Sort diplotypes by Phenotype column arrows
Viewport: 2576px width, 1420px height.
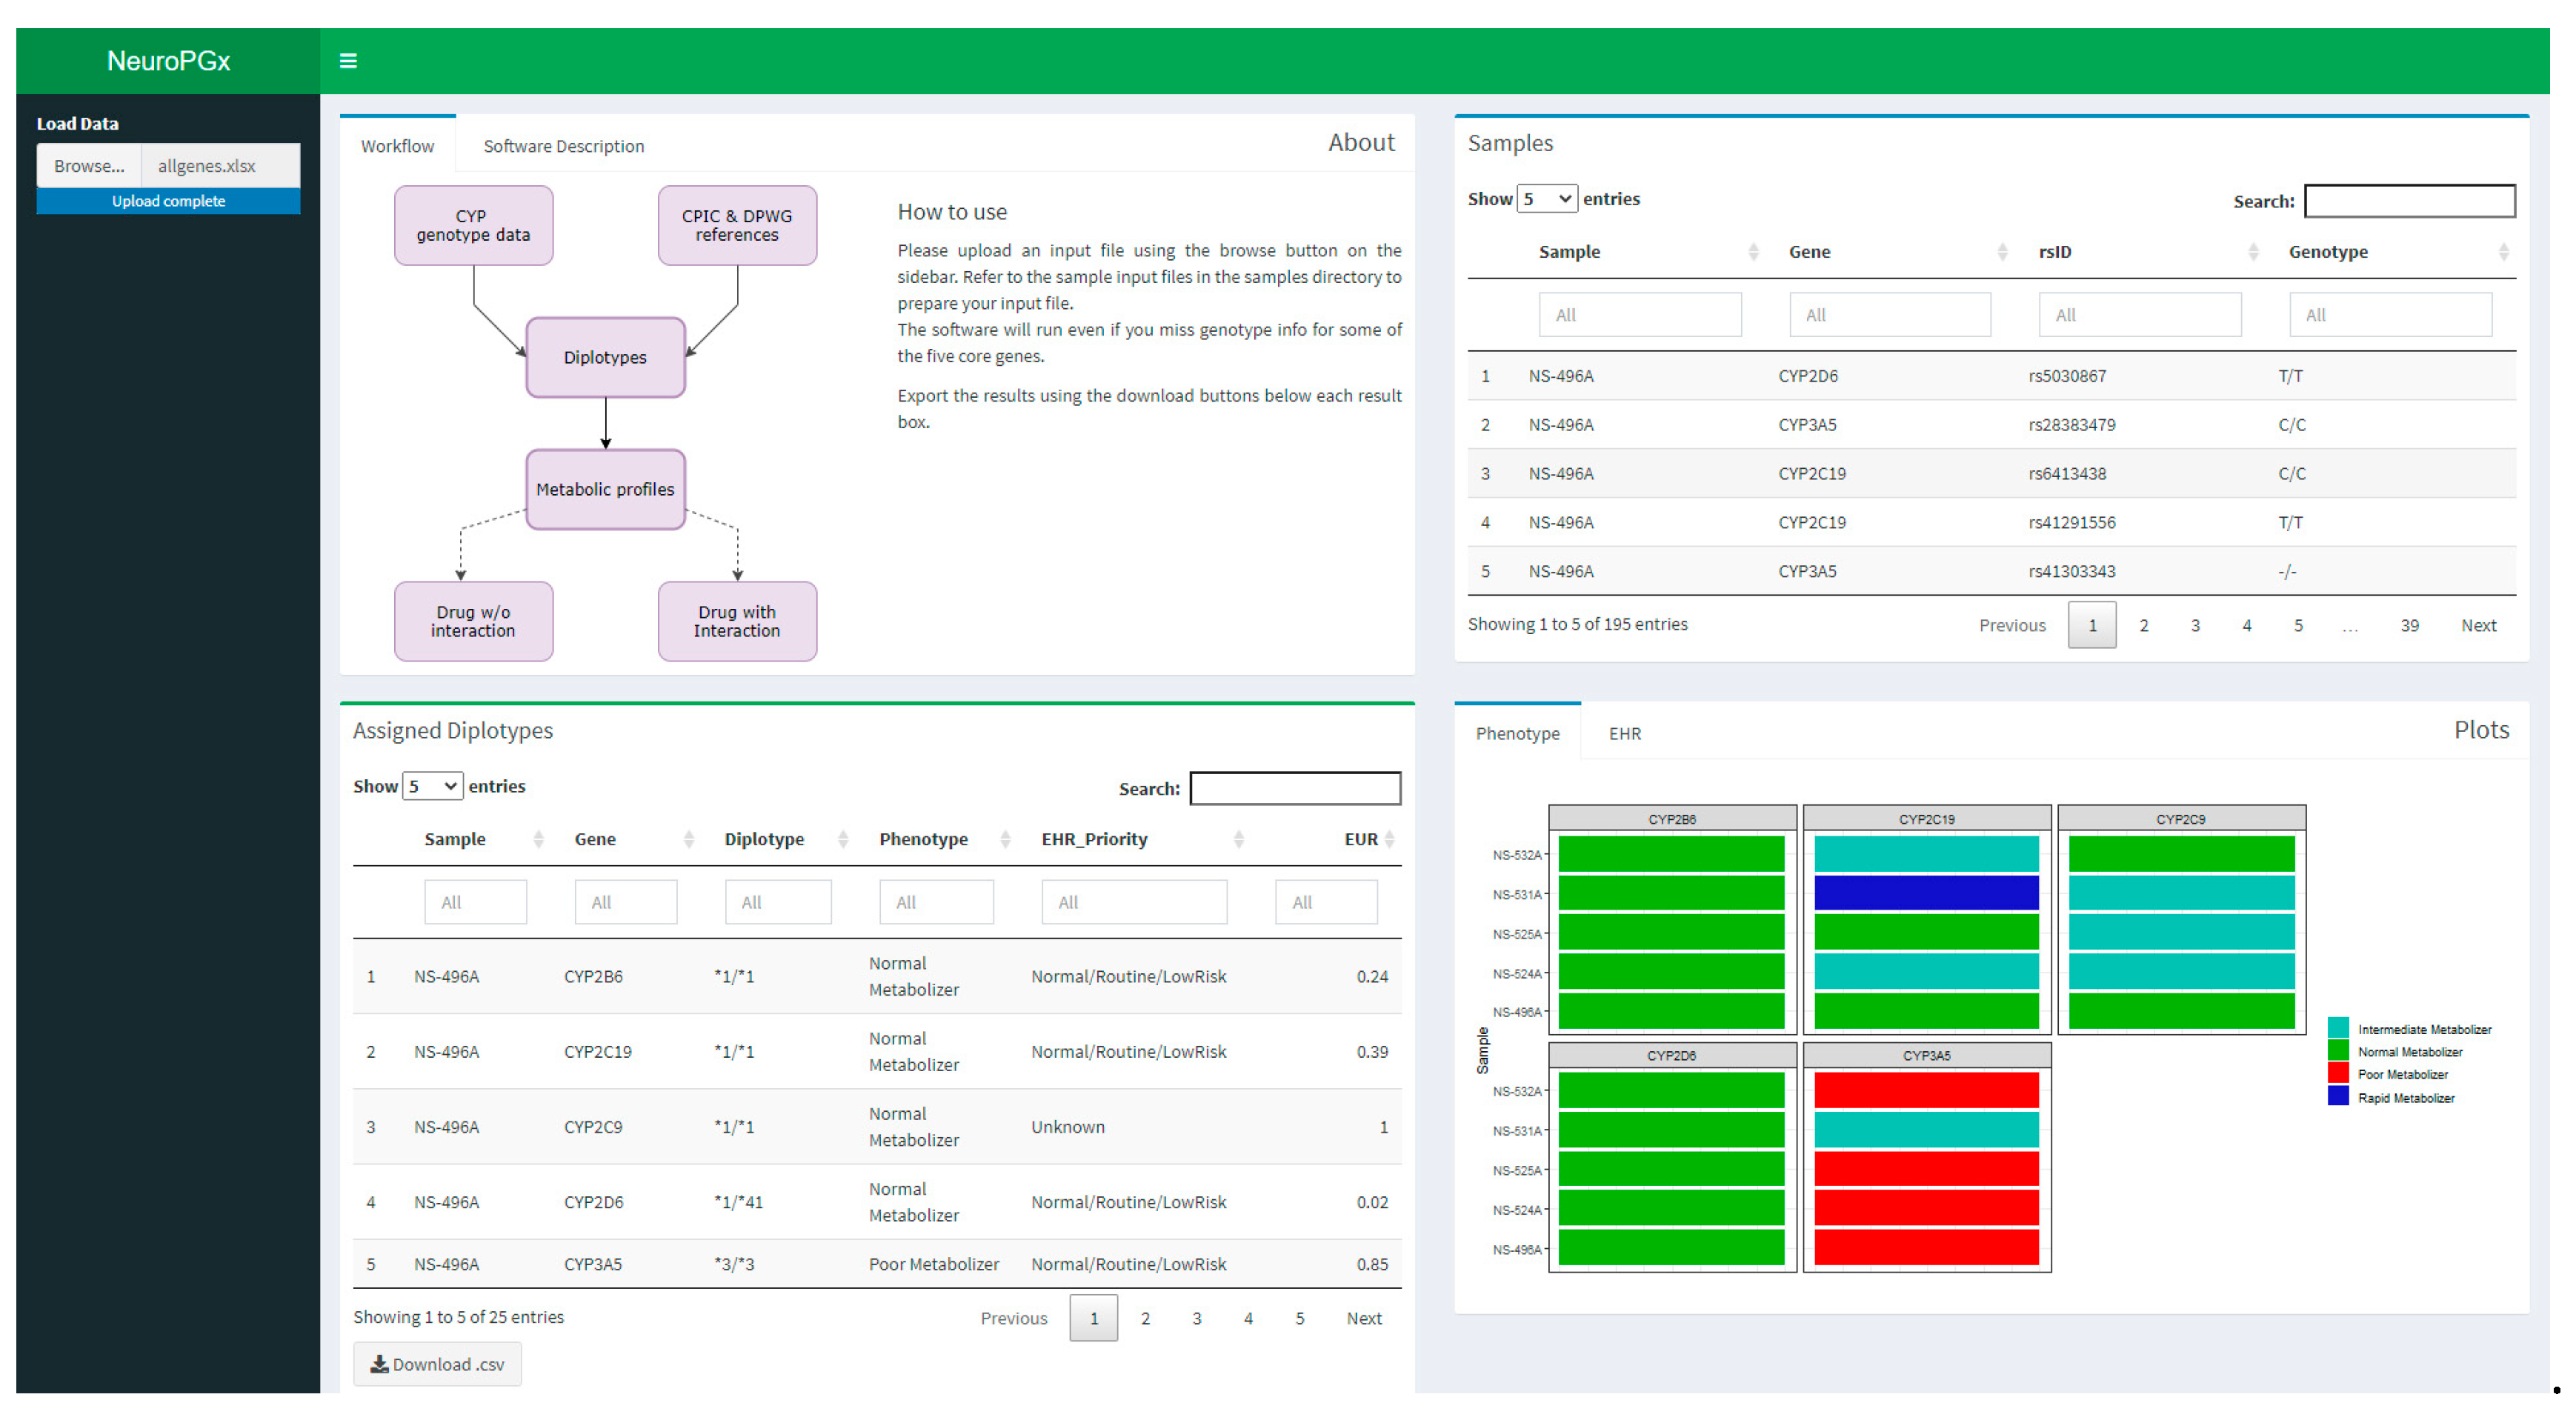pos(1005,839)
